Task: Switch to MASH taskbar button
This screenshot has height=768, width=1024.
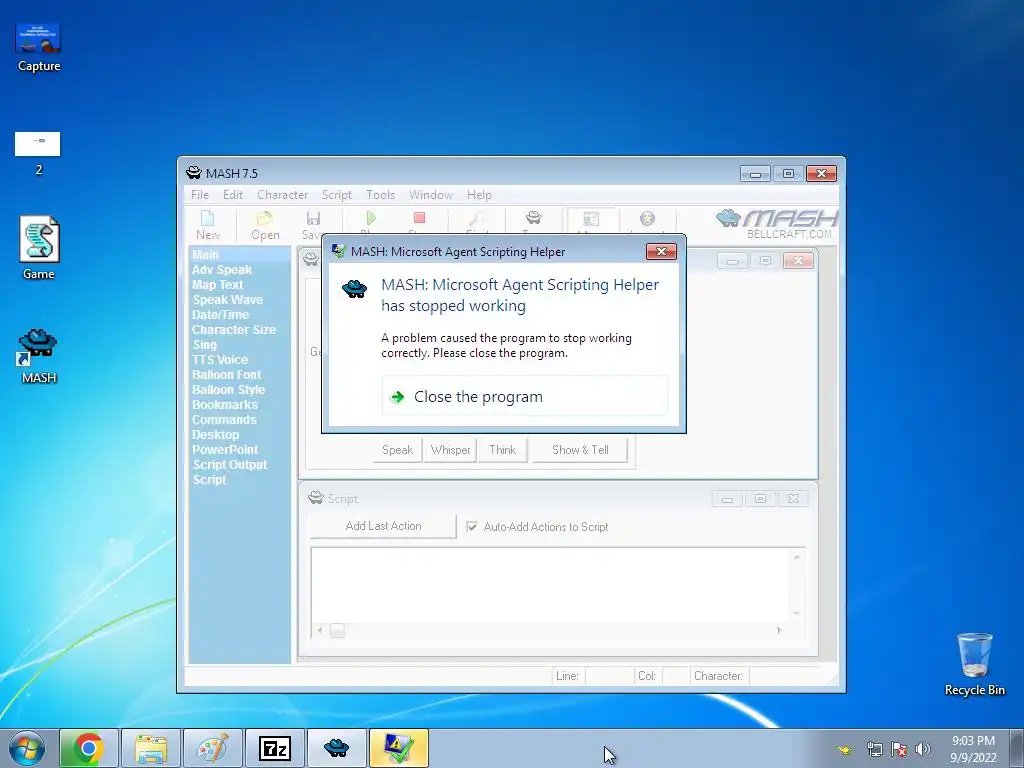Action: (x=336, y=748)
